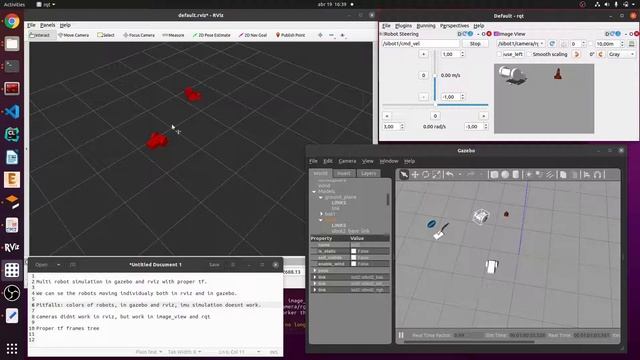Screen dimensions: 640x360
Task: Expand the bot1 model node in Gazebo
Action: tap(321, 214)
